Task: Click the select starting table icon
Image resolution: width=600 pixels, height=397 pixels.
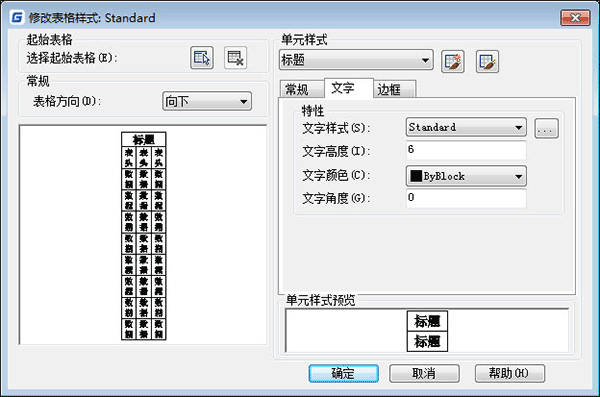Action: 202,58
